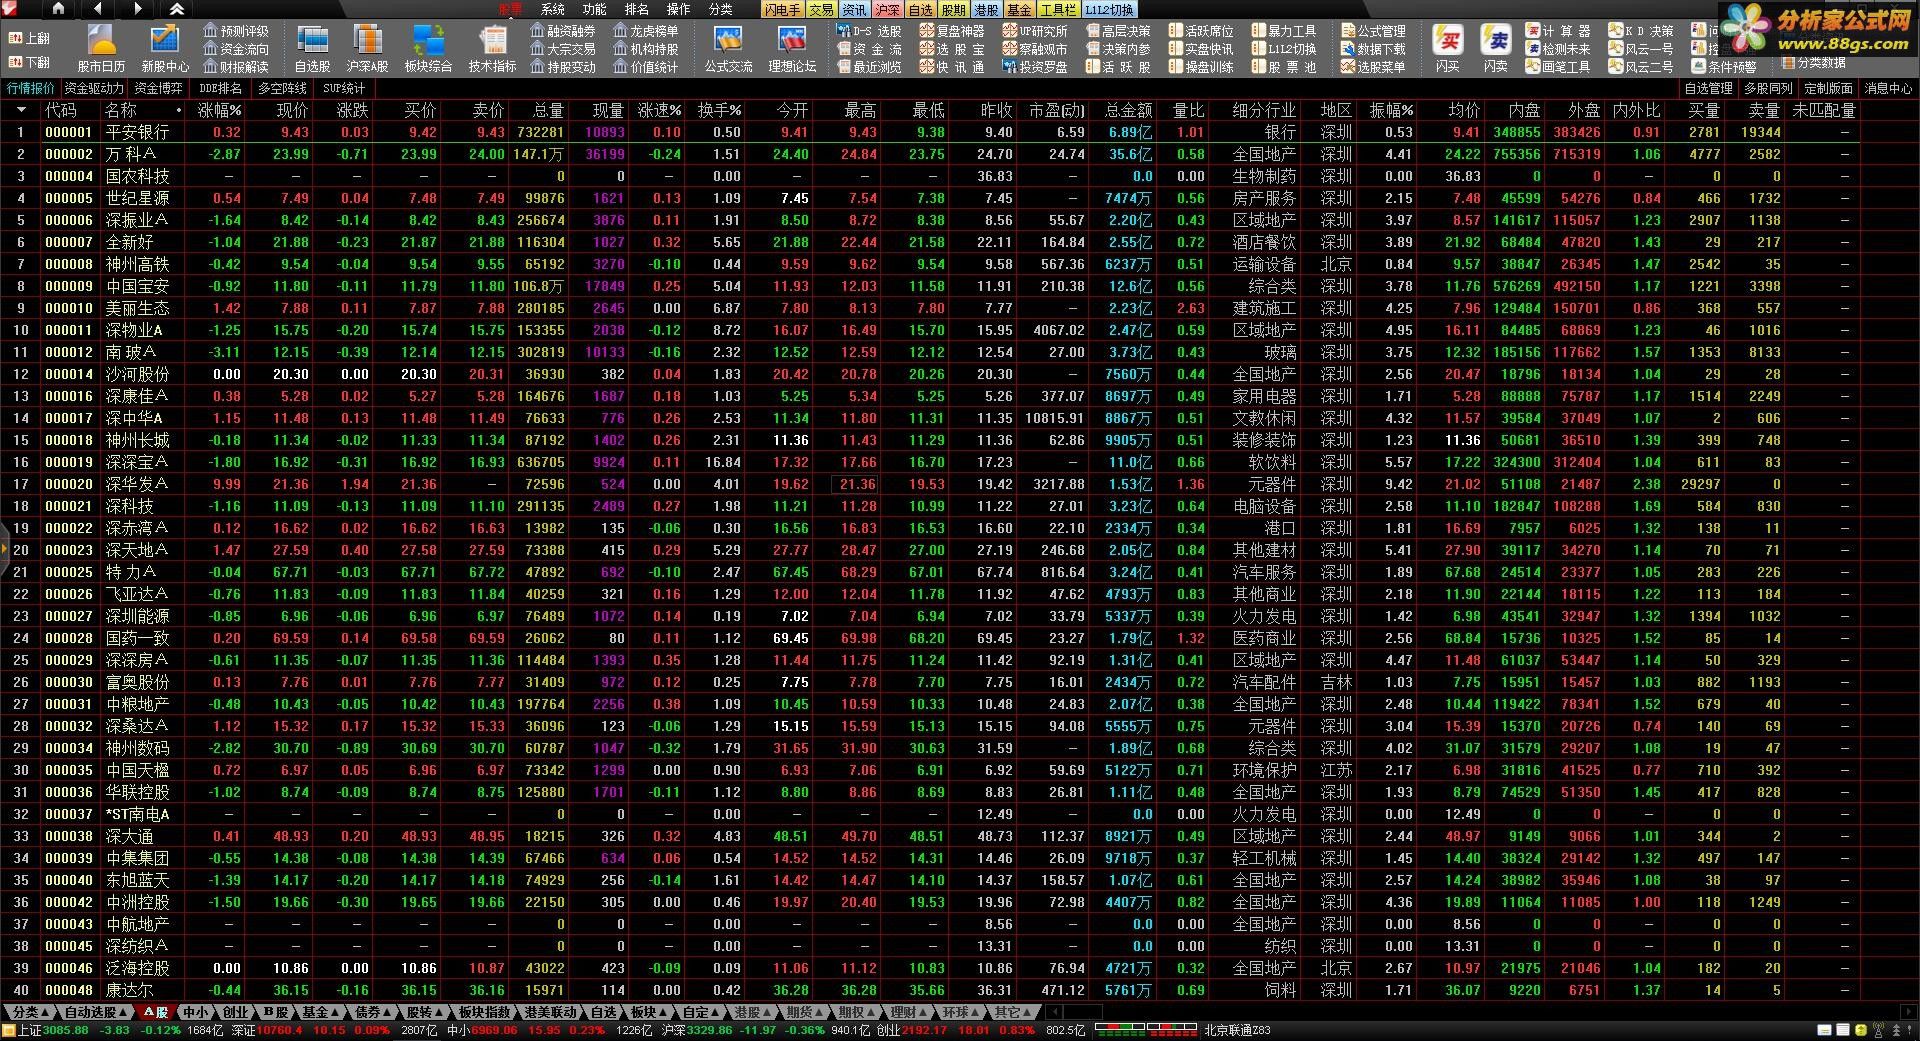Image resolution: width=1920 pixels, height=1041 pixels.
Task: Page up with the 上翻 button
Action: 30,38
